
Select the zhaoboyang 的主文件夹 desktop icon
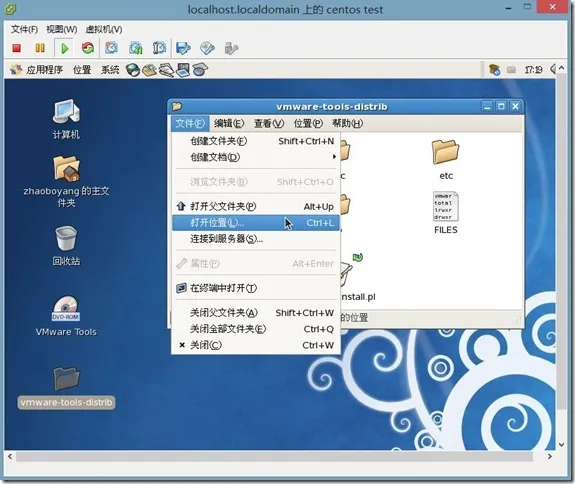click(66, 181)
